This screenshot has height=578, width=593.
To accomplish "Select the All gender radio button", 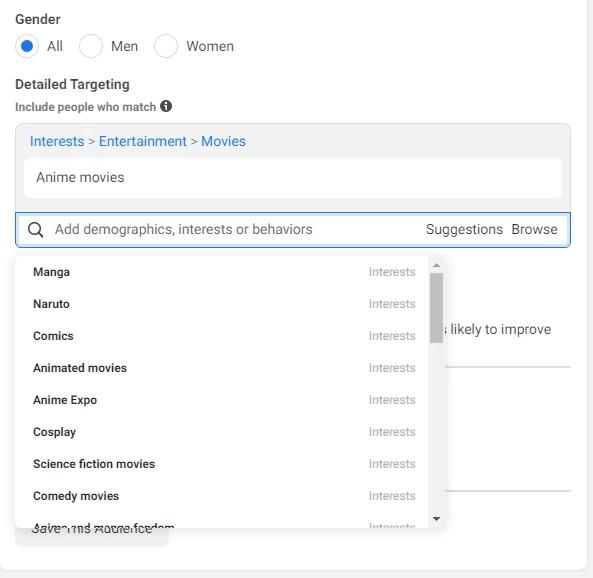I will coord(27,46).
